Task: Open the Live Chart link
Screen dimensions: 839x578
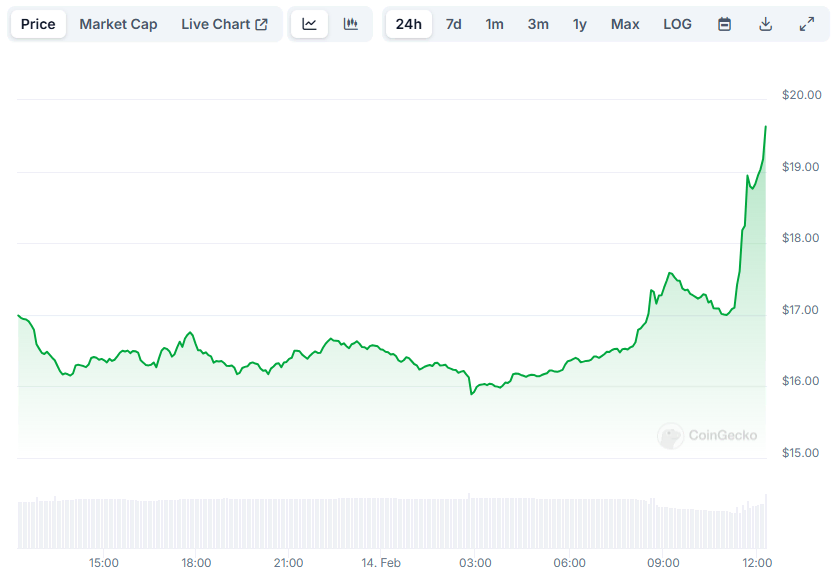Action: coord(224,24)
